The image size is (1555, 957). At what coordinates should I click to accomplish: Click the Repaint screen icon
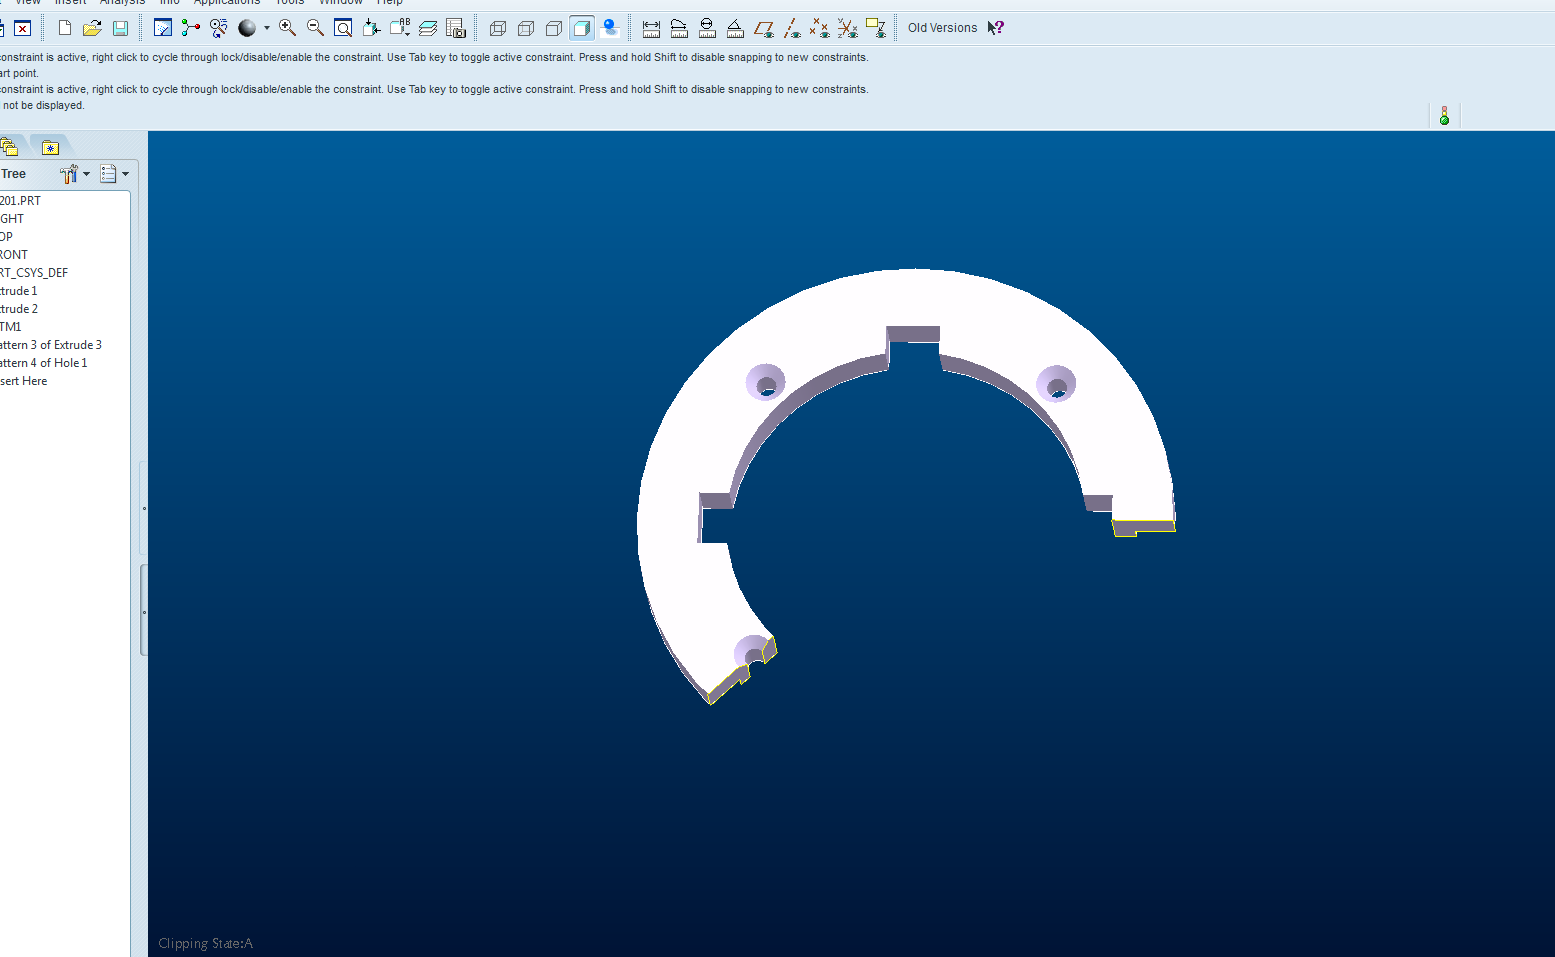[x=163, y=28]
